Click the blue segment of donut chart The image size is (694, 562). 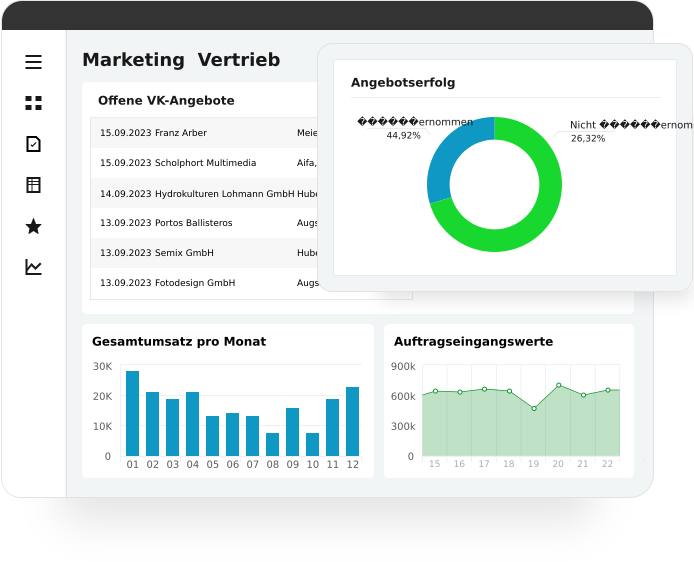pyautogui.click(x=445, y=160)
